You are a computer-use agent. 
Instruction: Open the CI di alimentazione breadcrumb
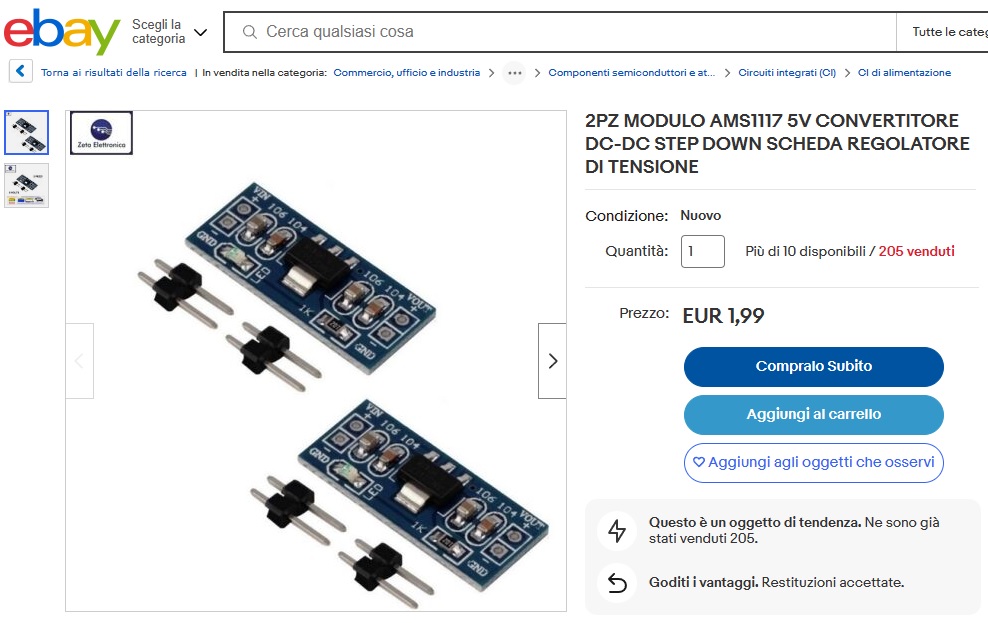click(x=904, y=72)
